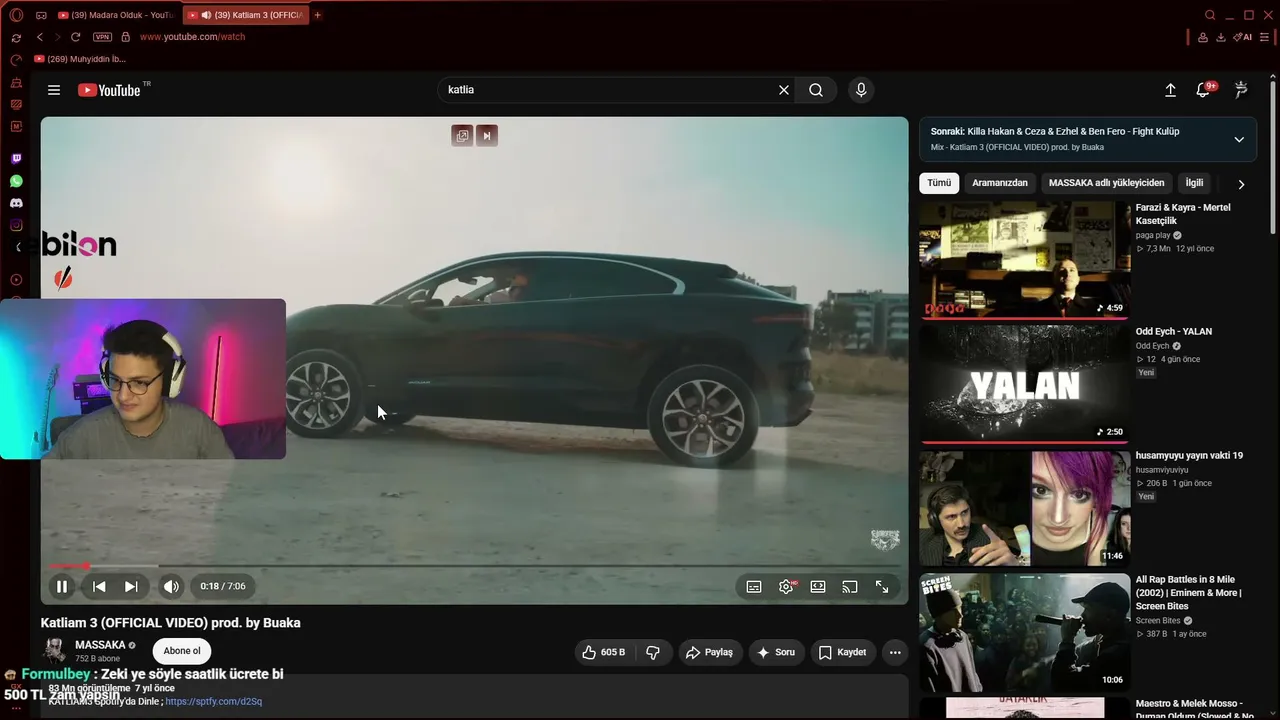Image resolution: width=1280 pixels, height=720 pixels.
Task: Open the Opera AI assistant icon
Action: (x=1243, y=37)
